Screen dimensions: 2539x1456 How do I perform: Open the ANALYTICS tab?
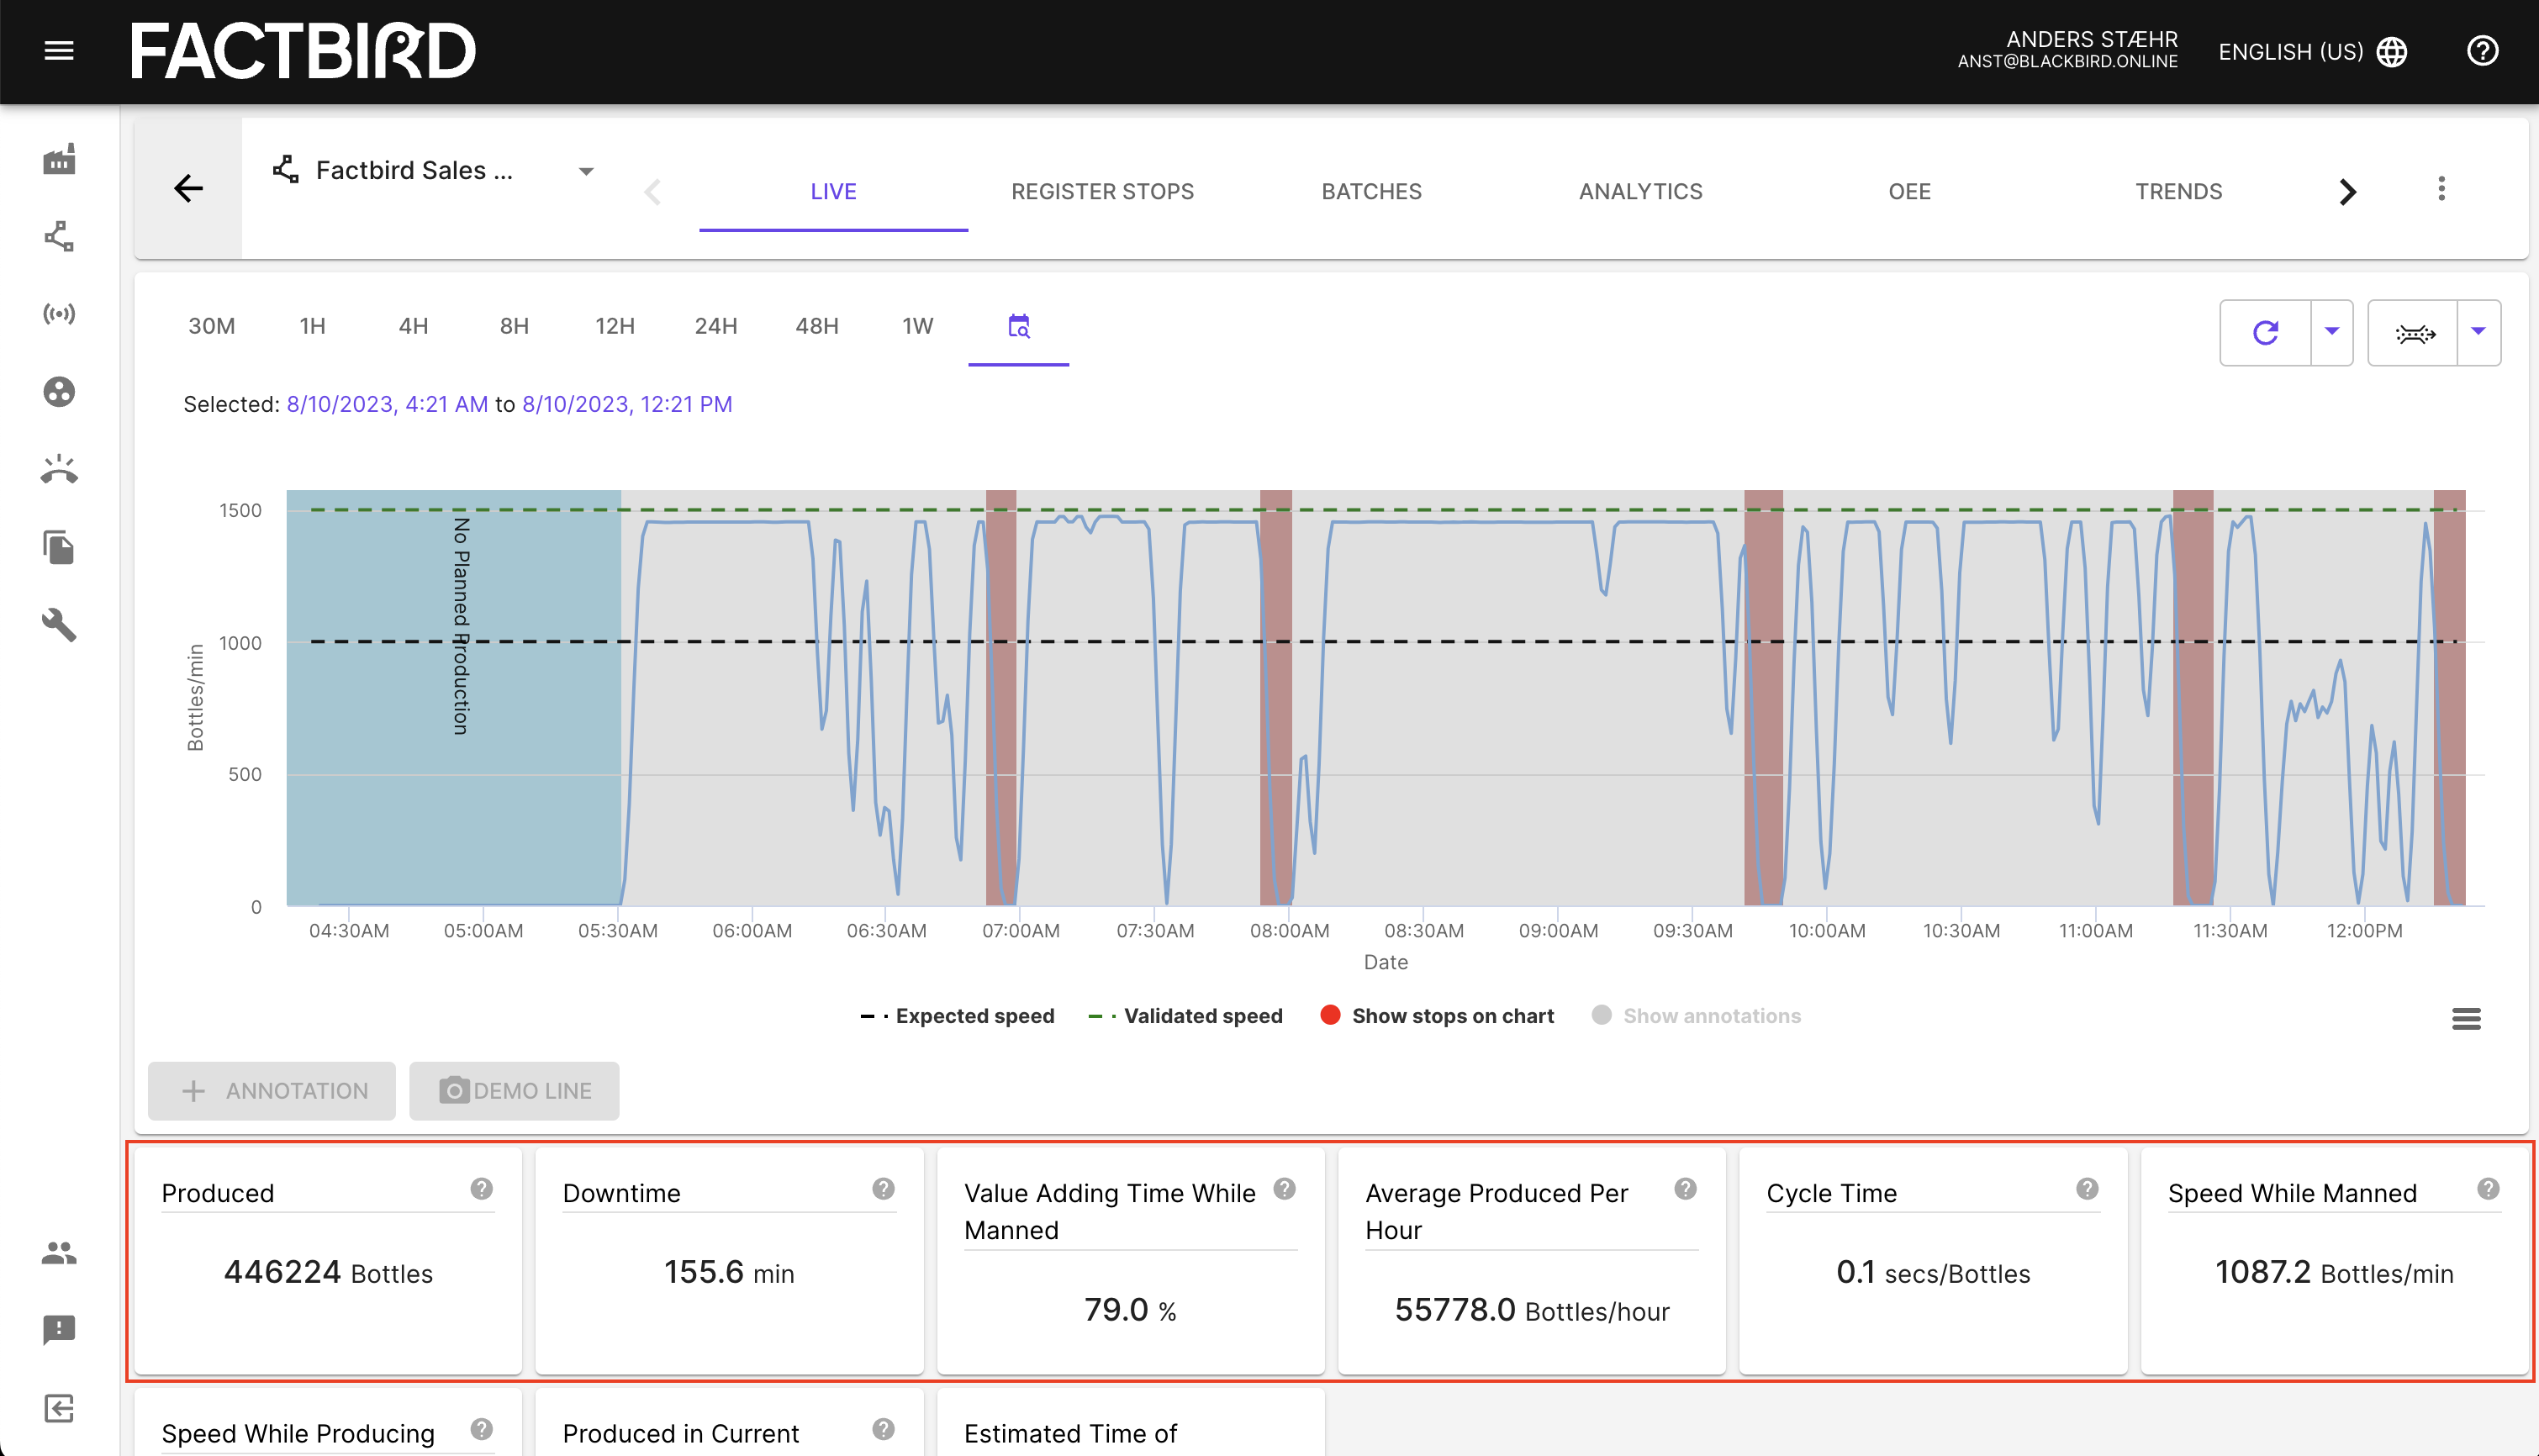click(x=1640, y=191)
